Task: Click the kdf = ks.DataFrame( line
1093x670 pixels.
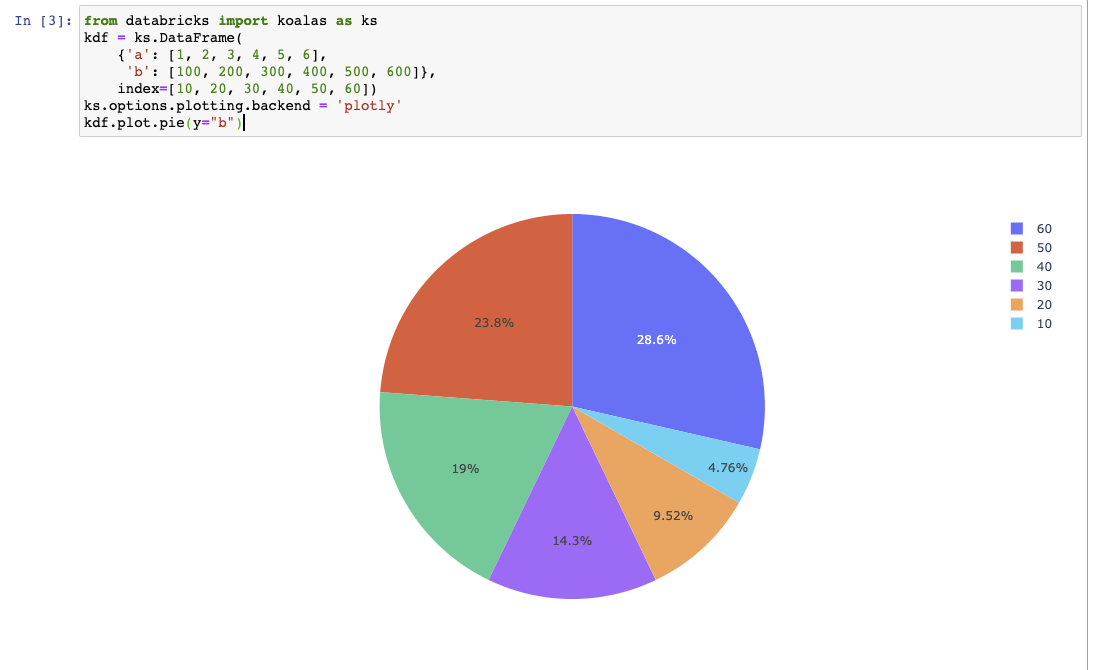Action: [163, 38]
